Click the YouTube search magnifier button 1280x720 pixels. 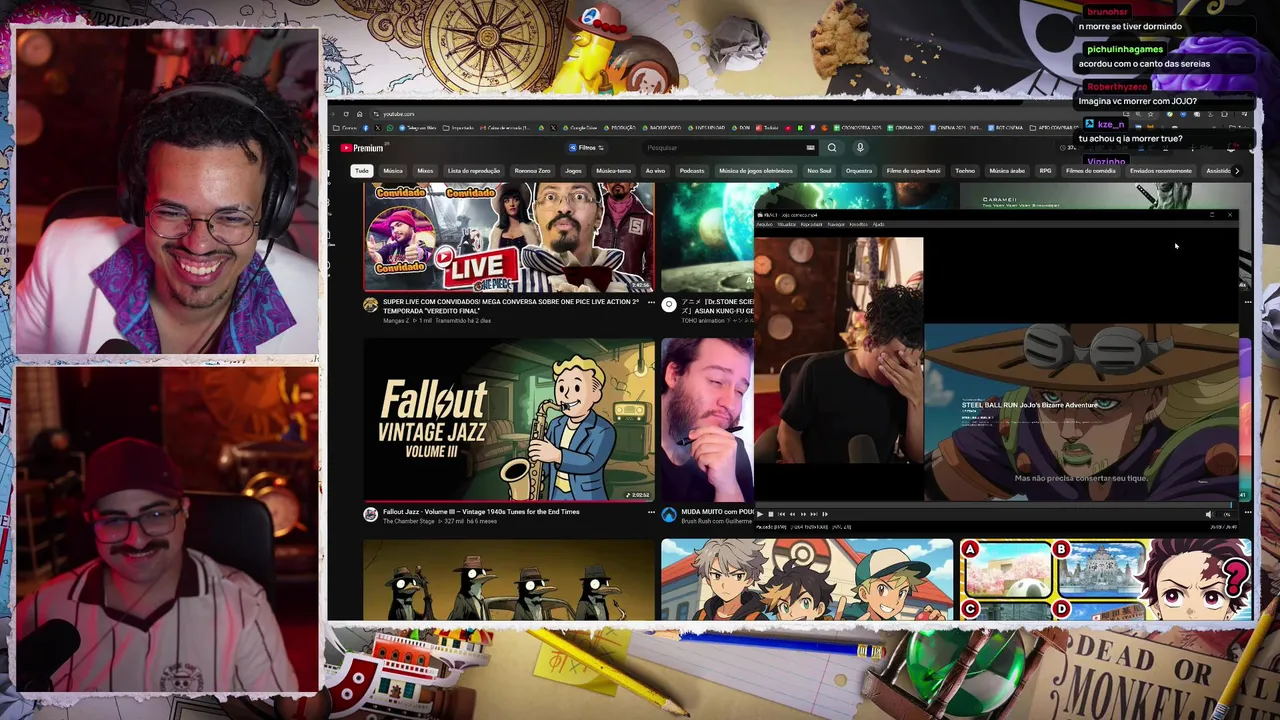pyautogui.click(x=832, y=148)
